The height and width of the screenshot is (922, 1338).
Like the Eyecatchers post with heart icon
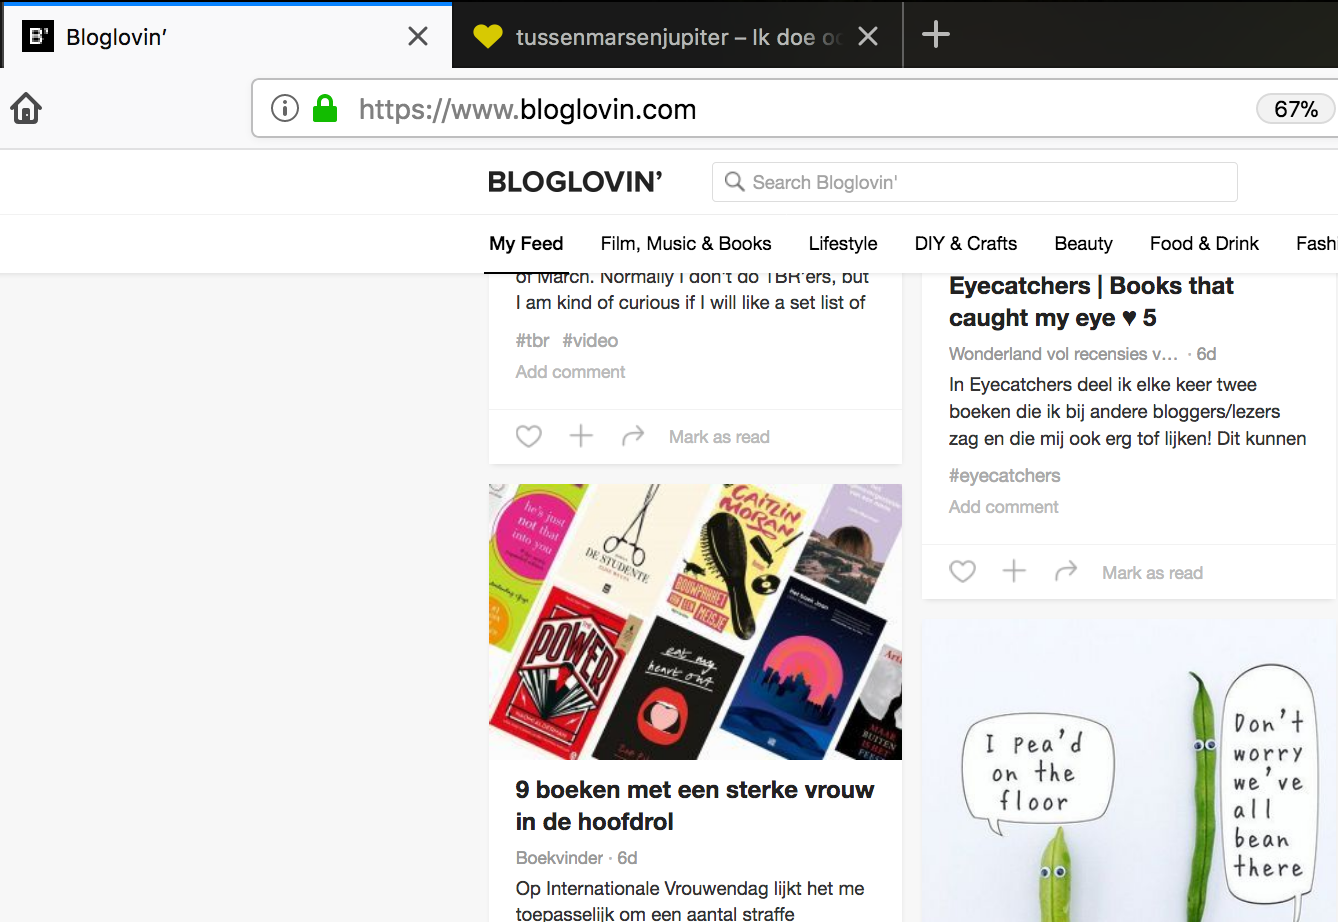[x=962, y=571]
